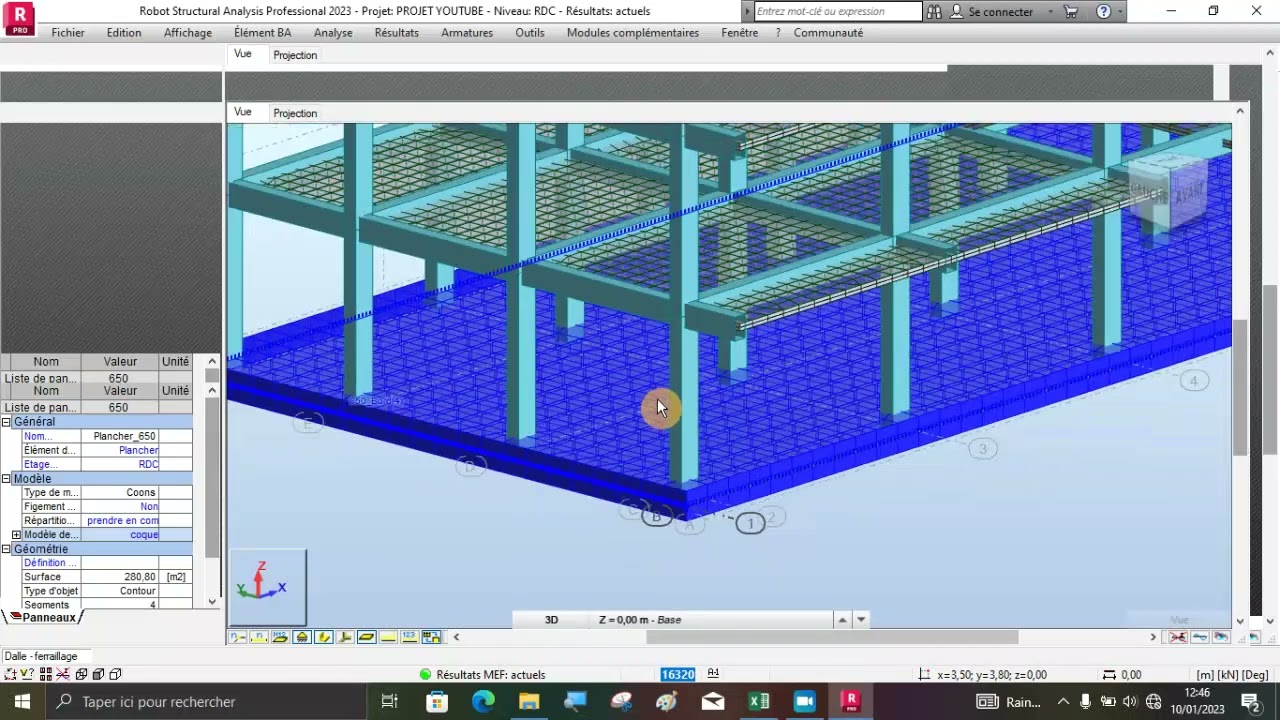
Task: Click the eye view icon at bottom right
Action: point(1221,637)
